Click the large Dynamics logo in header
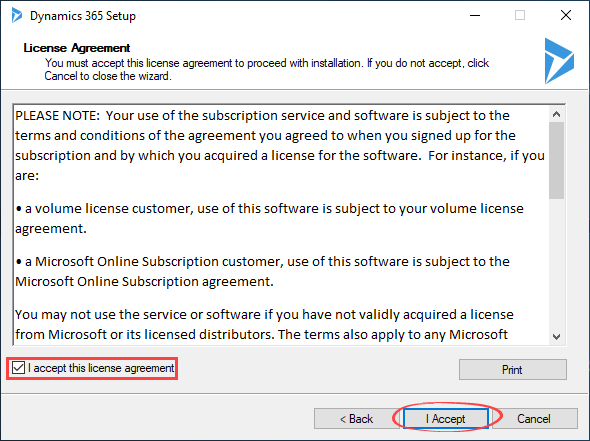 559,61
